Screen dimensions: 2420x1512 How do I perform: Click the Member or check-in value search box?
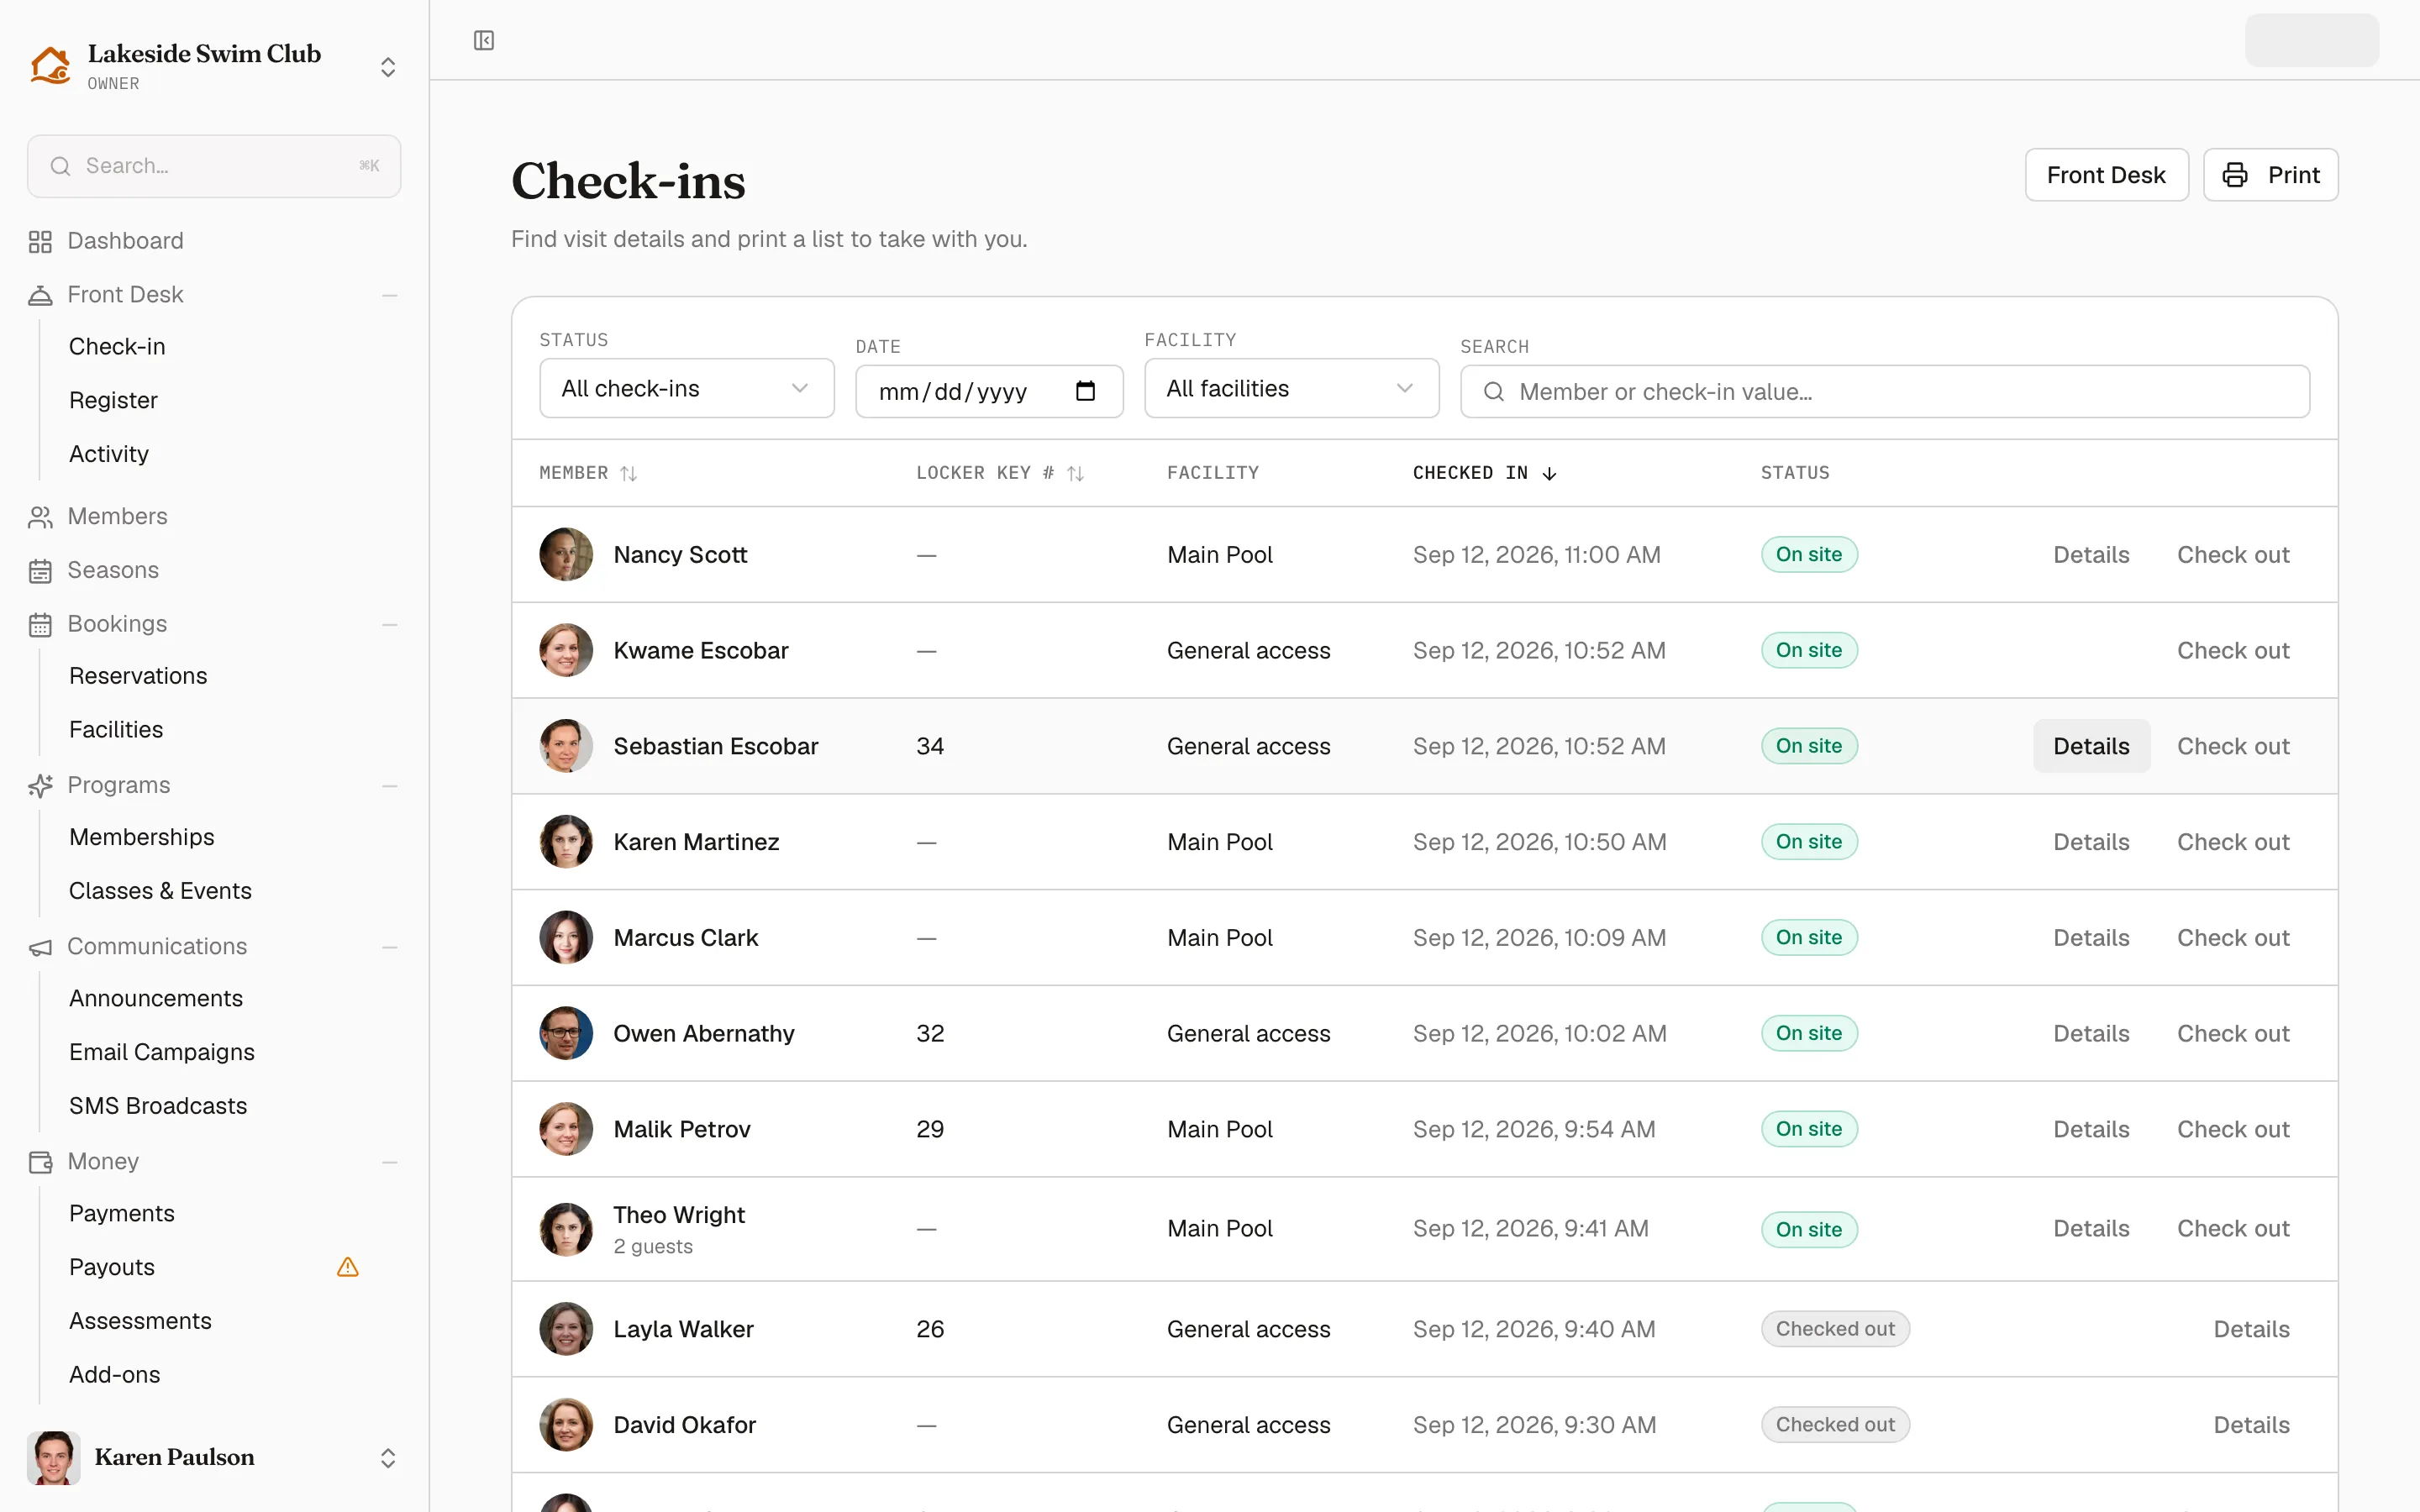(1884, 391)
